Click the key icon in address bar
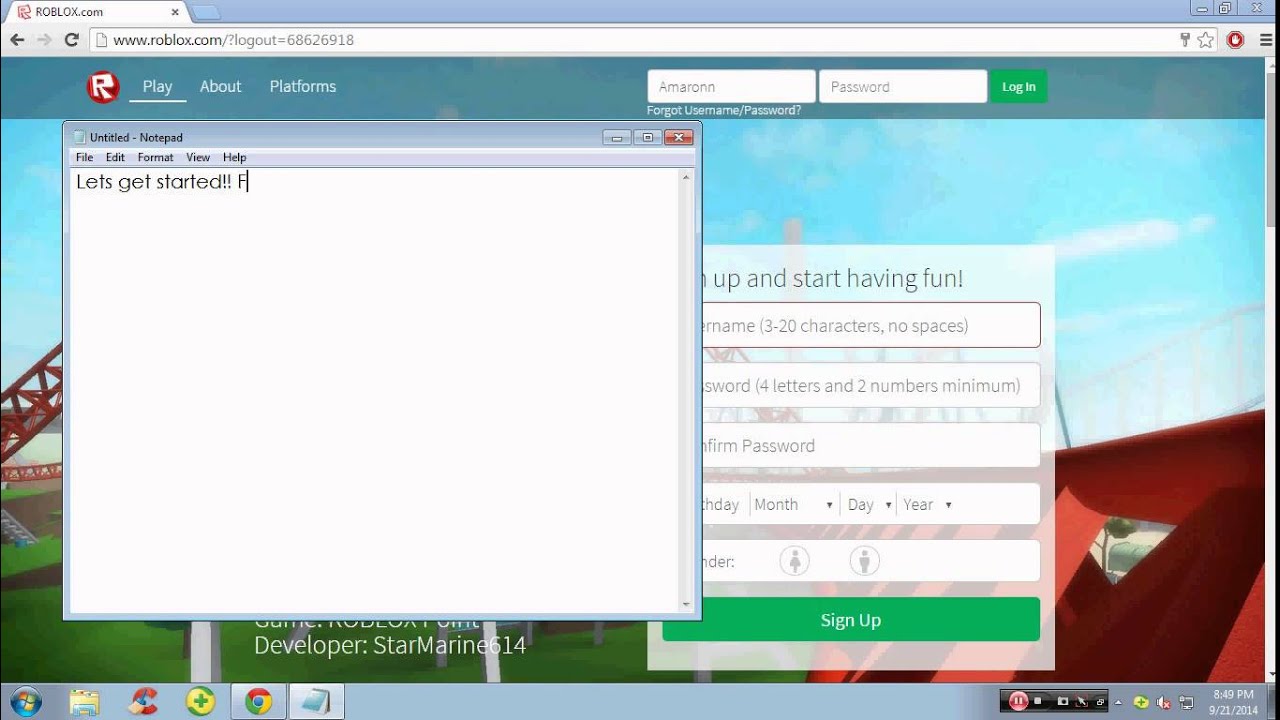The height and width of the screenshot is (720, 1280). point(1185,40)
